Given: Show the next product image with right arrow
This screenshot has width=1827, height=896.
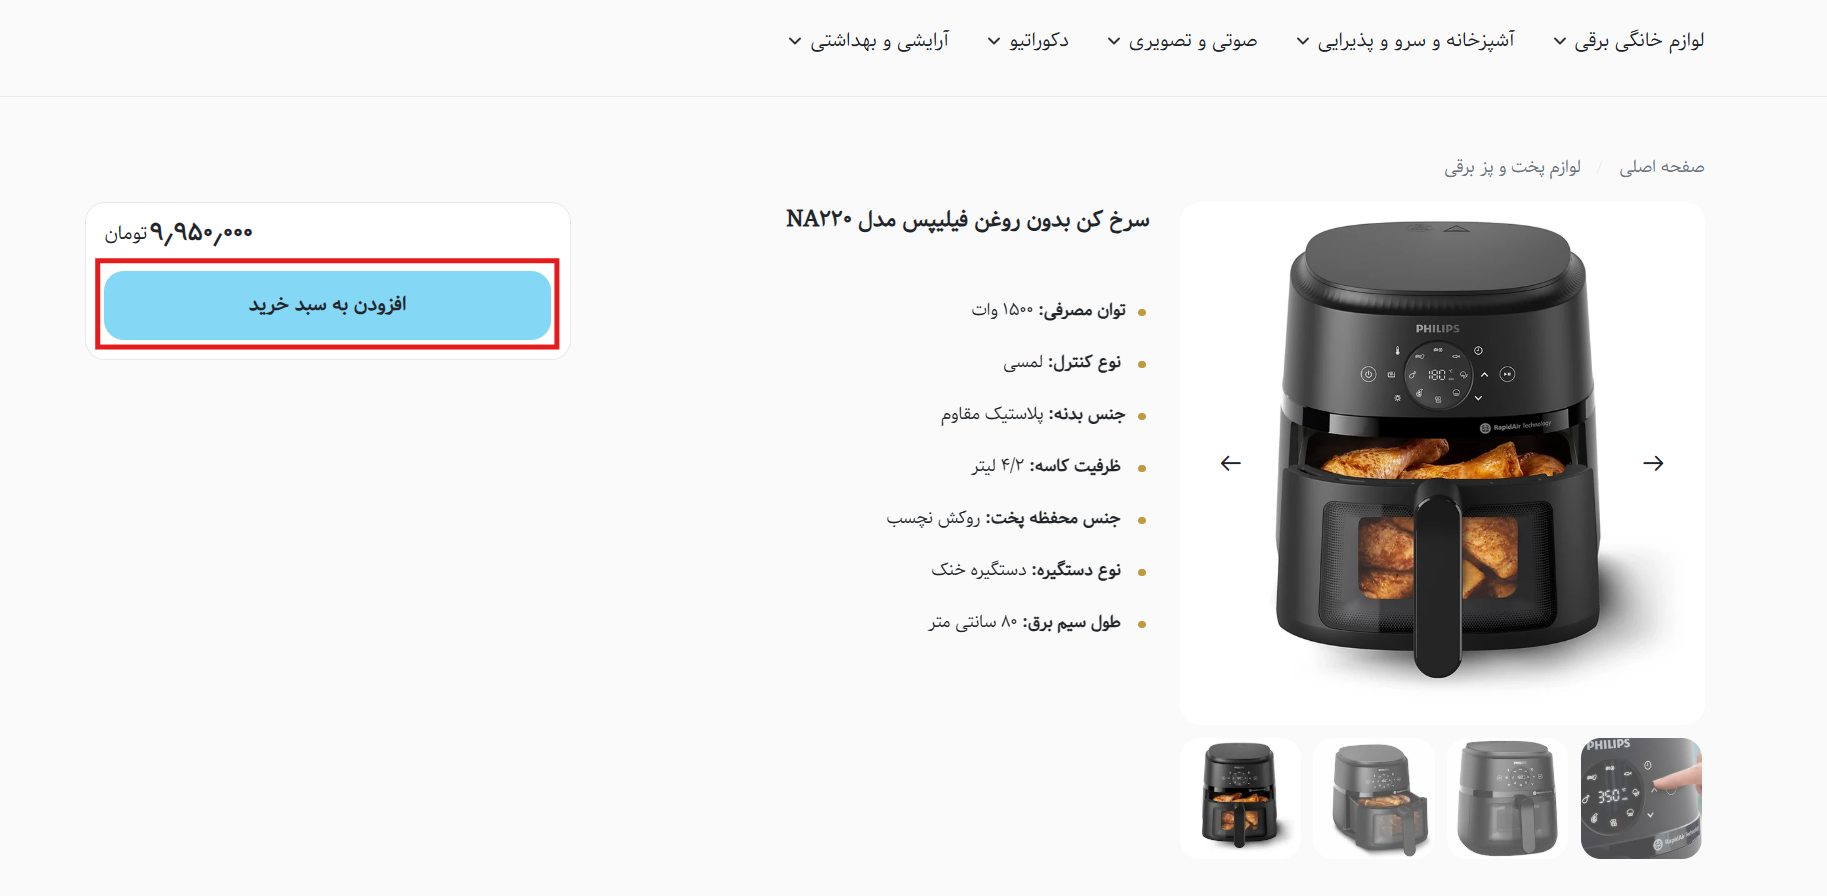Looking at the screenshot, I should pyautogui.click(x=1653, y=463).
